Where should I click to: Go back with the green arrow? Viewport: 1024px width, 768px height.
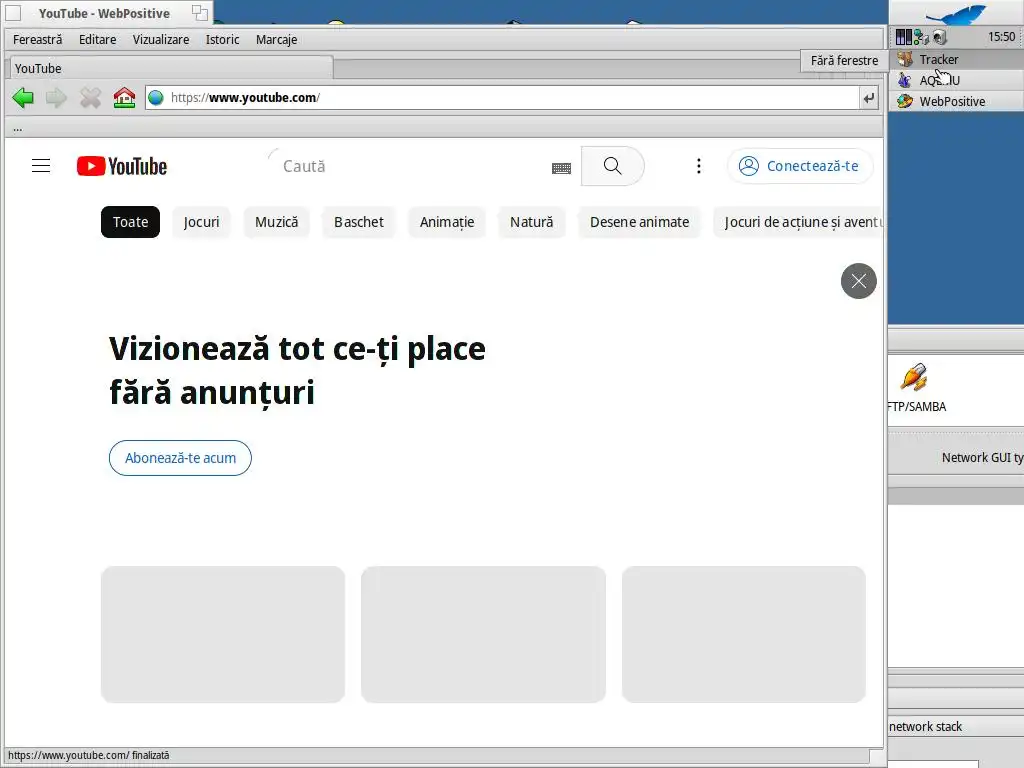pos(23,98)
